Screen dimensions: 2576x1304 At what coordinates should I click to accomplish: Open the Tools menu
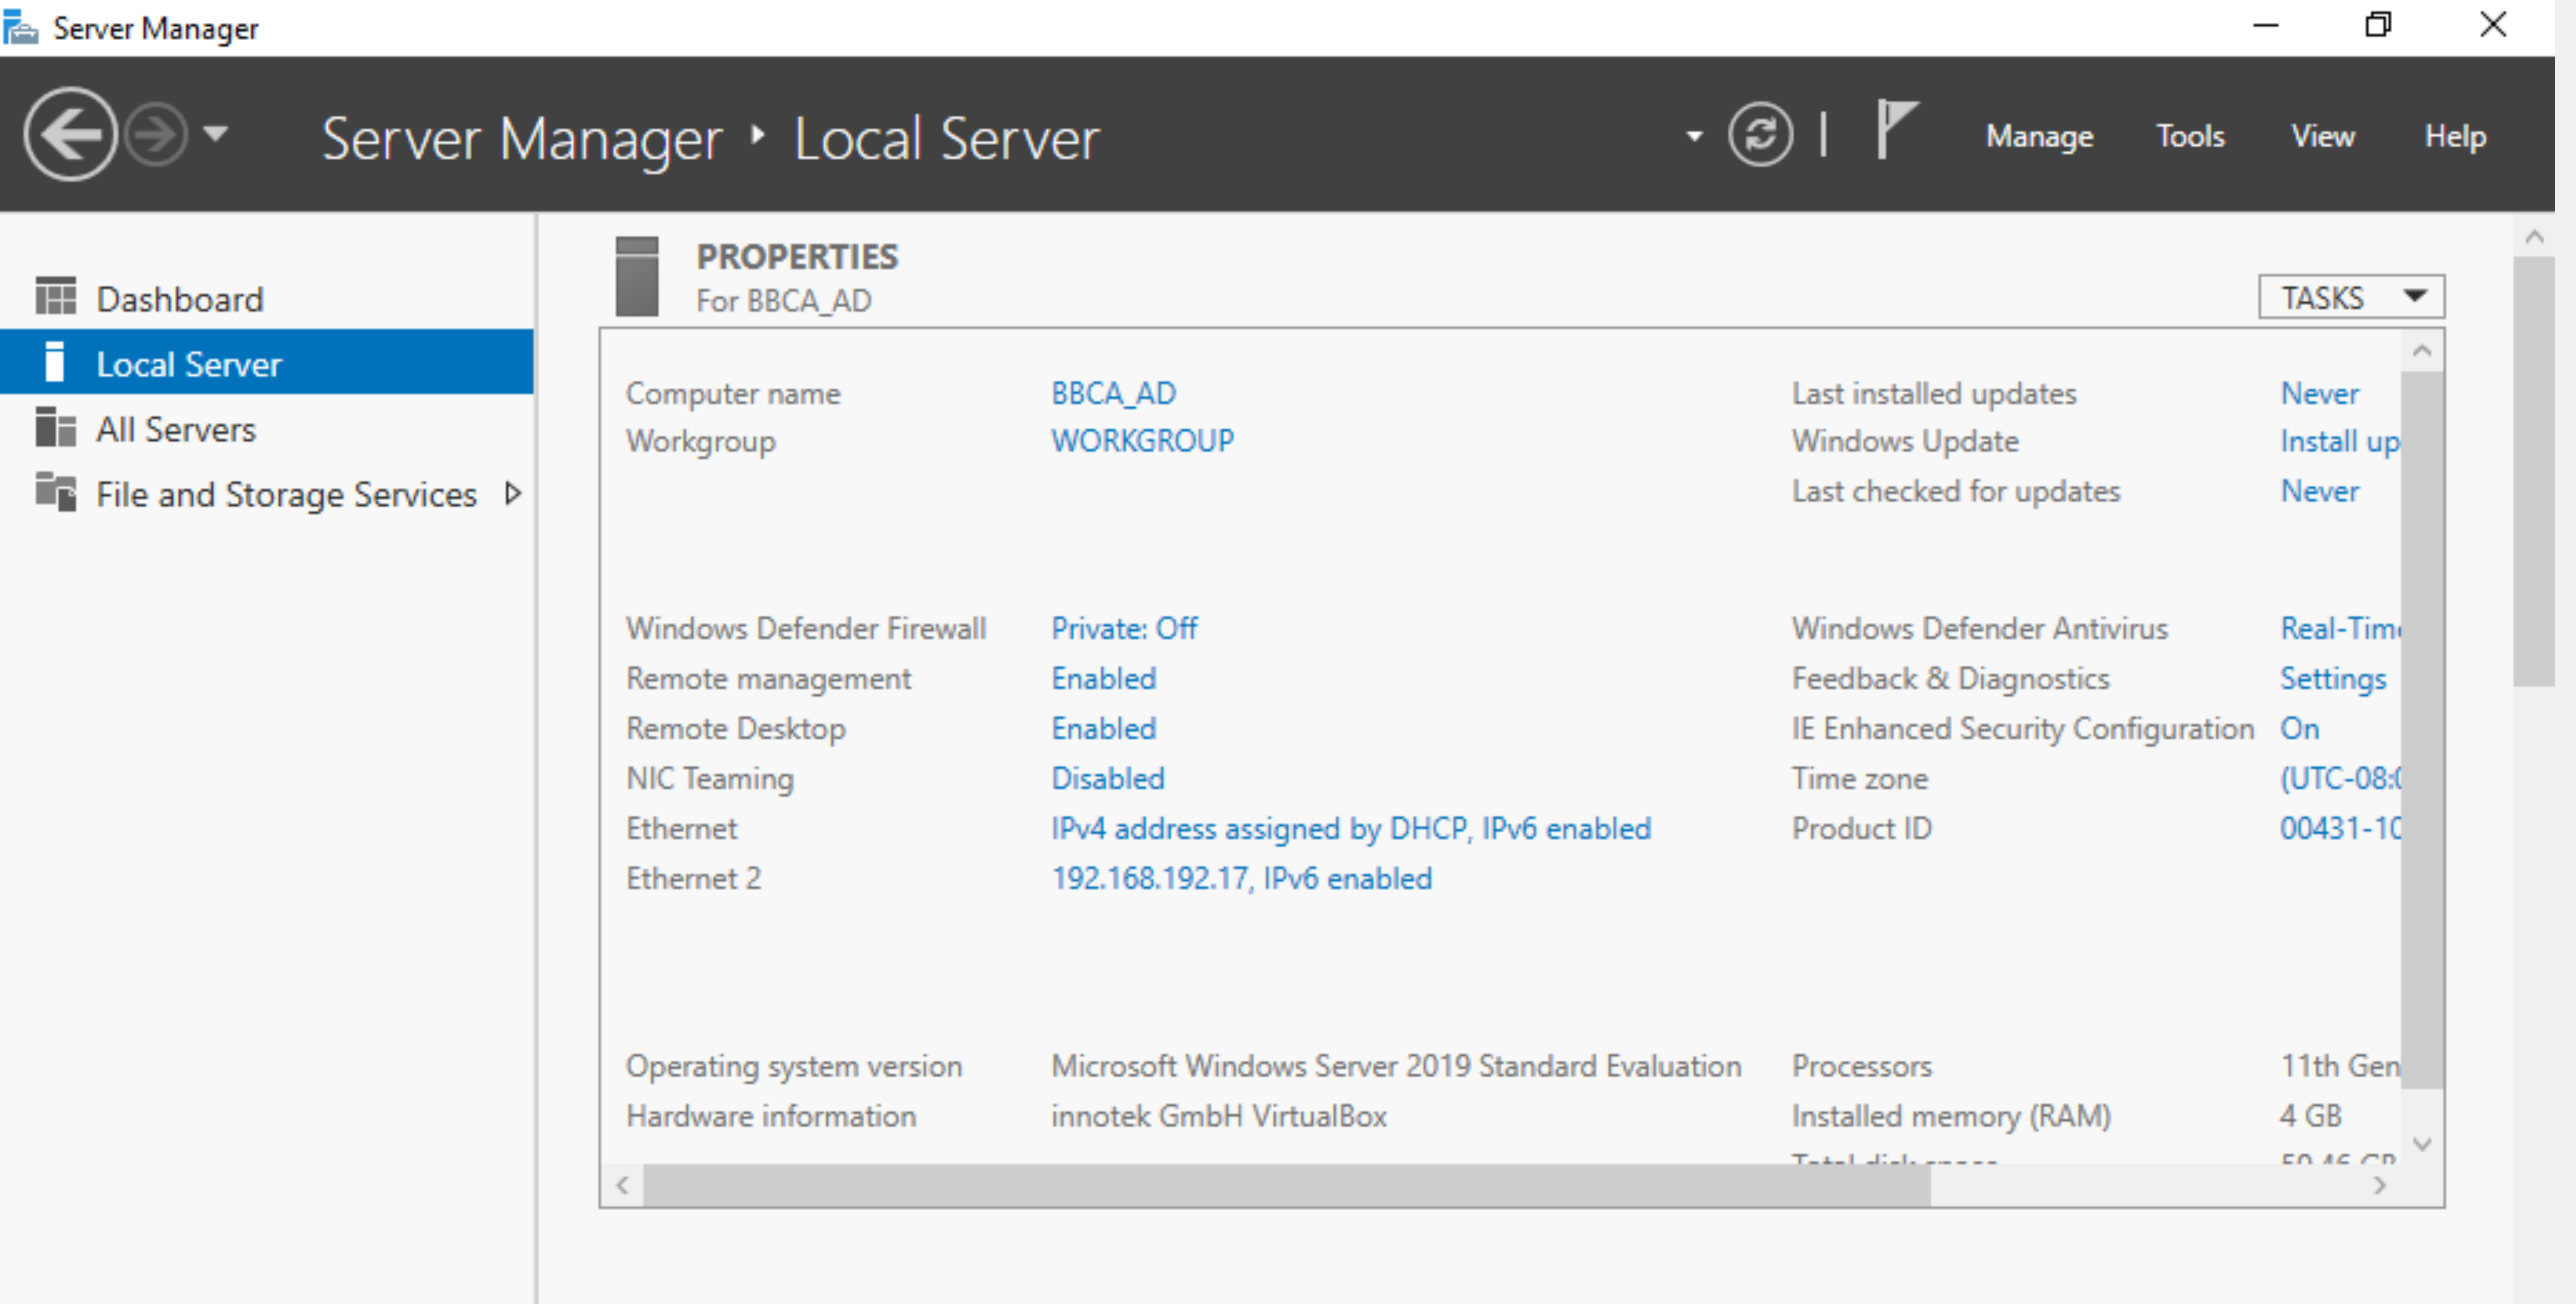[2190, 136]
